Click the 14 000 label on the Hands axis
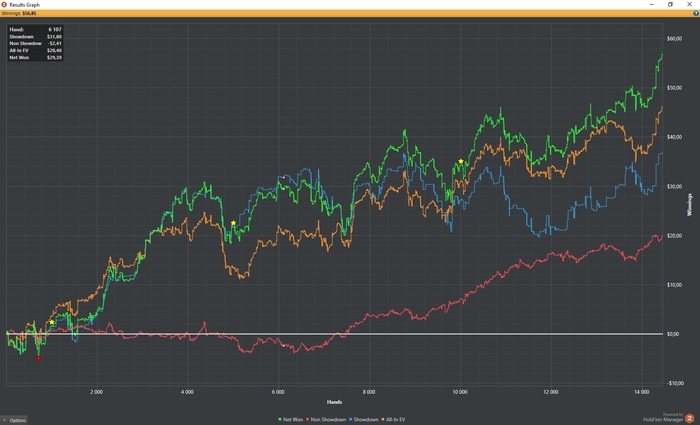Screen dimensions: 700x425 click(642, 392)
